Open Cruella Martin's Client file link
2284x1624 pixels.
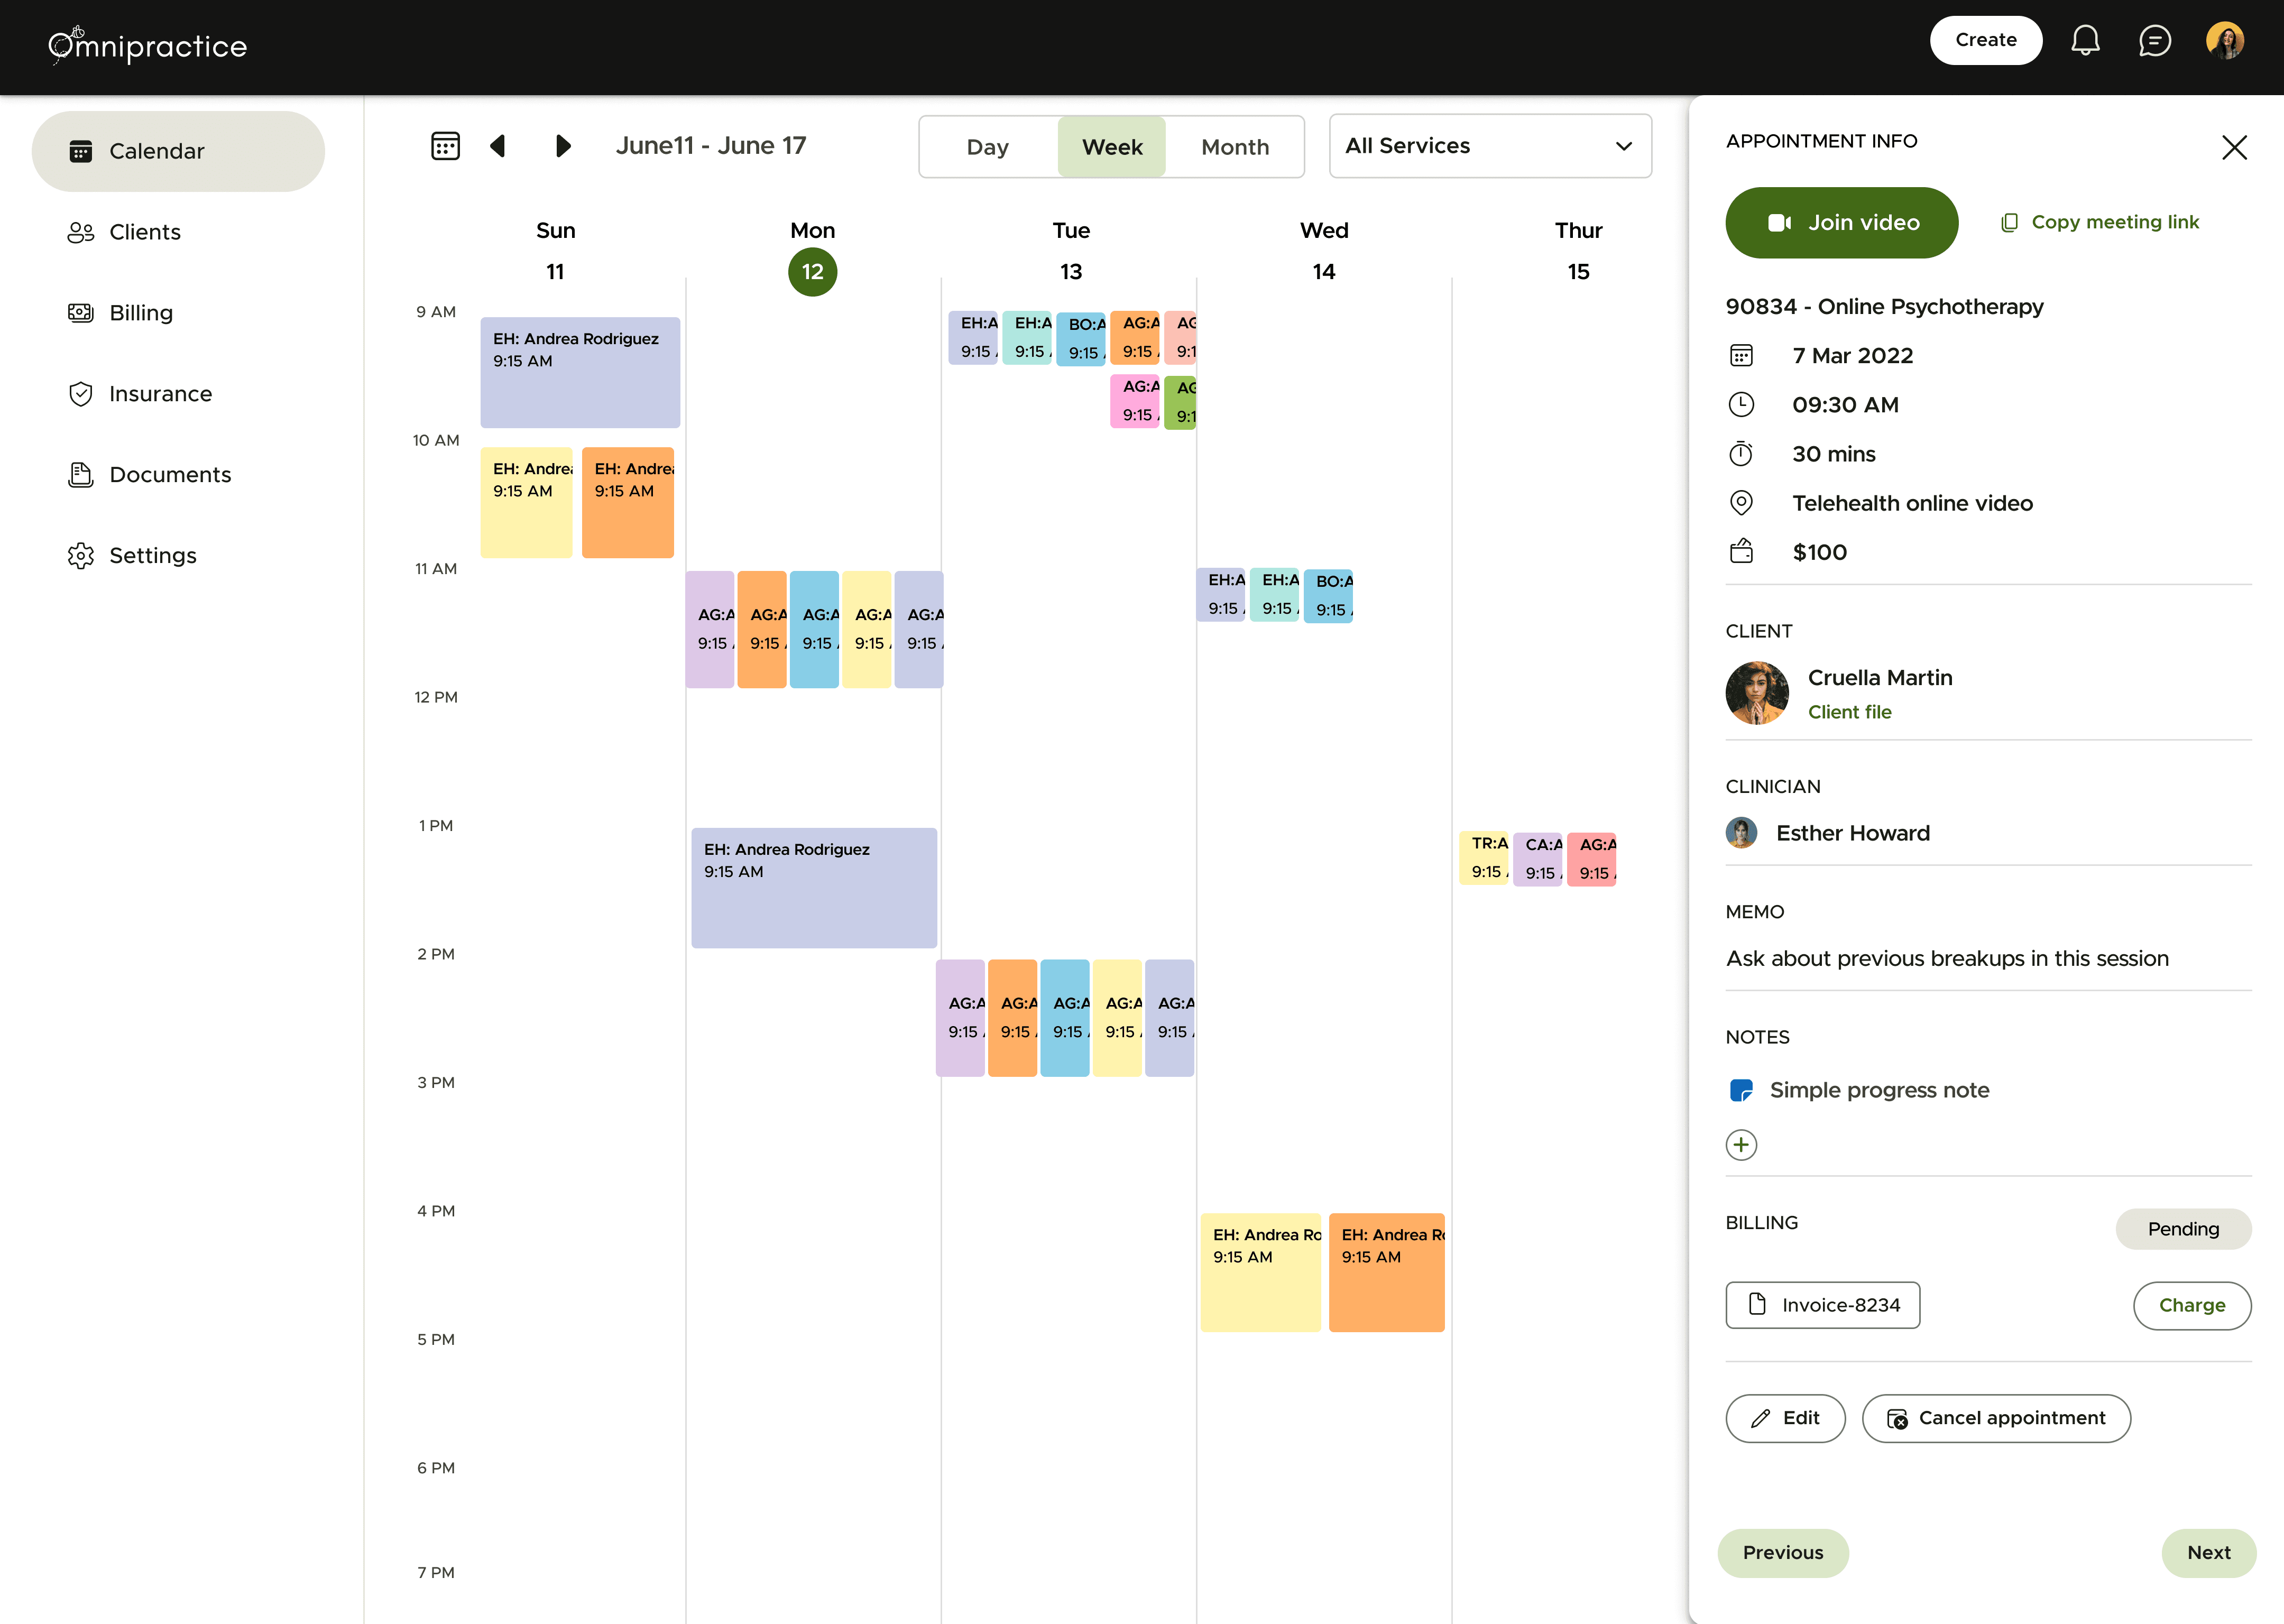coord(1849,712)
